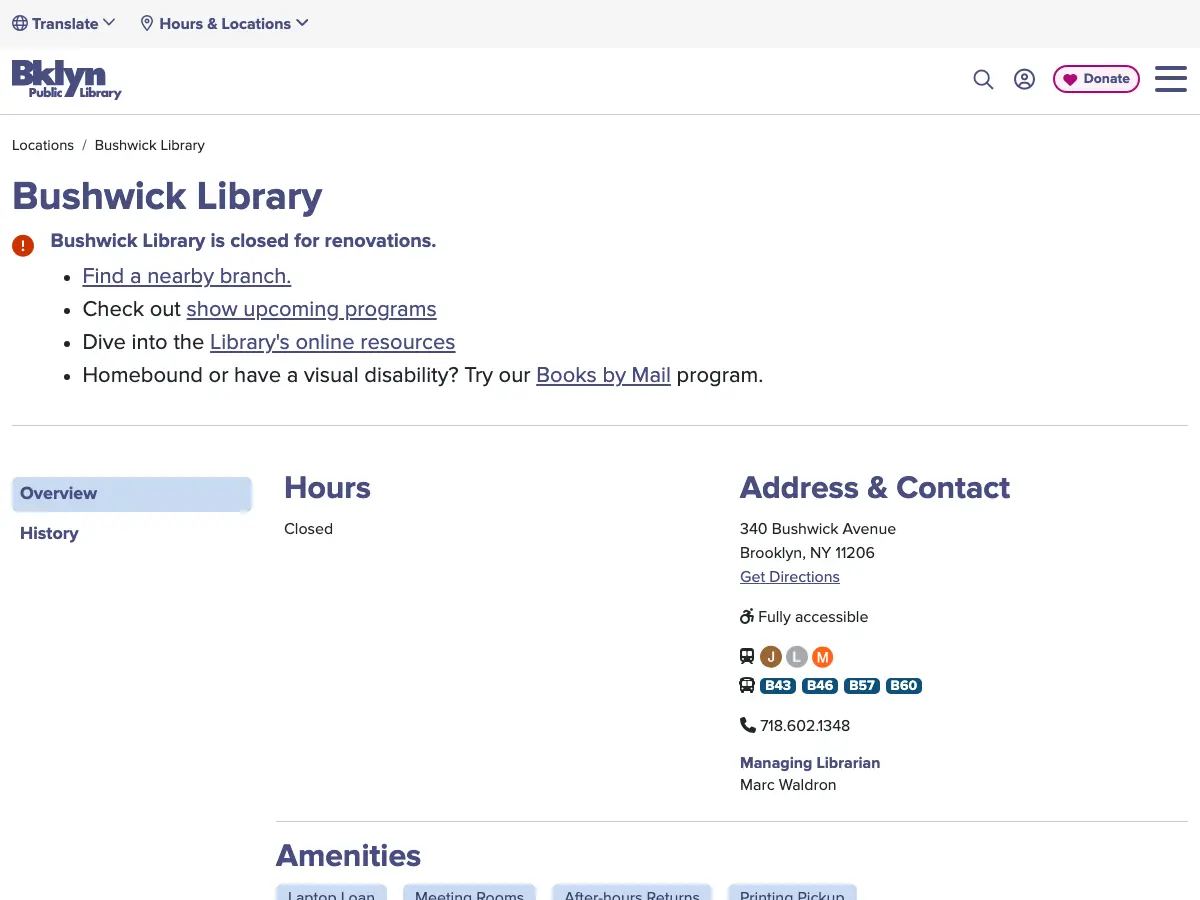Click the Laptop Loan amenity tag

pos(331,894)
